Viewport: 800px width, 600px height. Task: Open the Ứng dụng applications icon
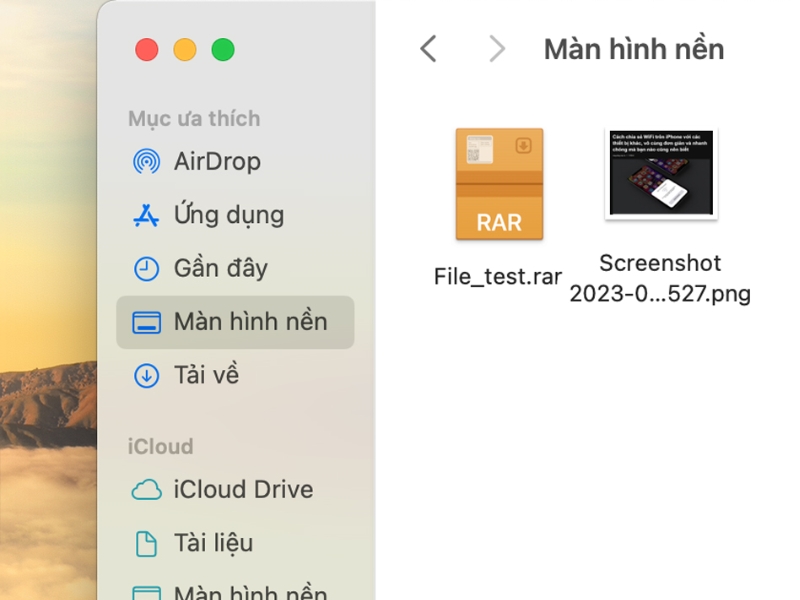tap(146, 215)
